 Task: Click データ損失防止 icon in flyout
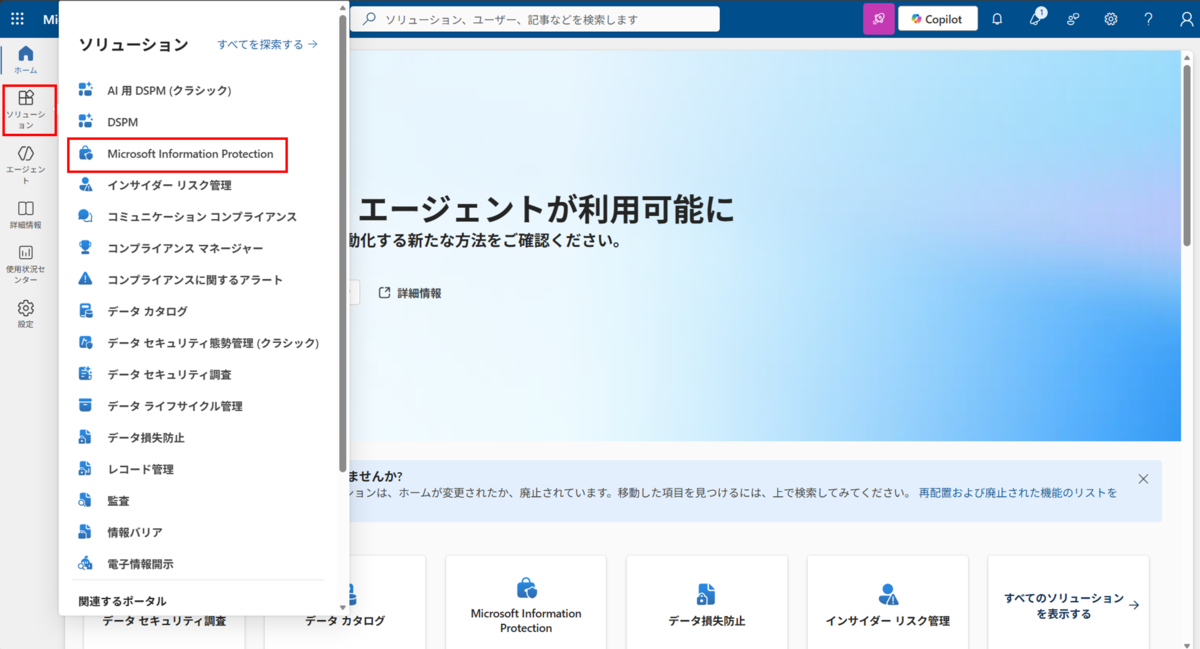pos(86,437)
